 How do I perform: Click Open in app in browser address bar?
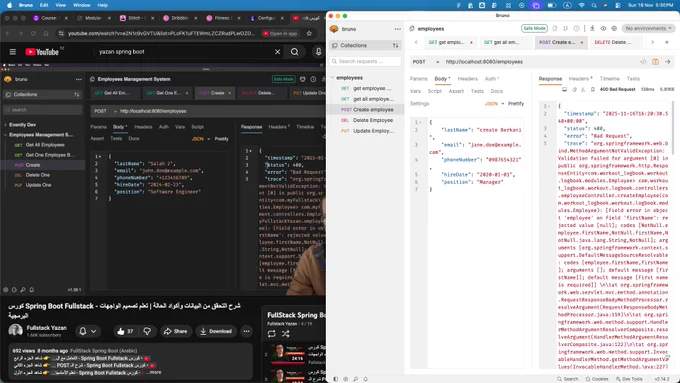(x=280, y=33)
